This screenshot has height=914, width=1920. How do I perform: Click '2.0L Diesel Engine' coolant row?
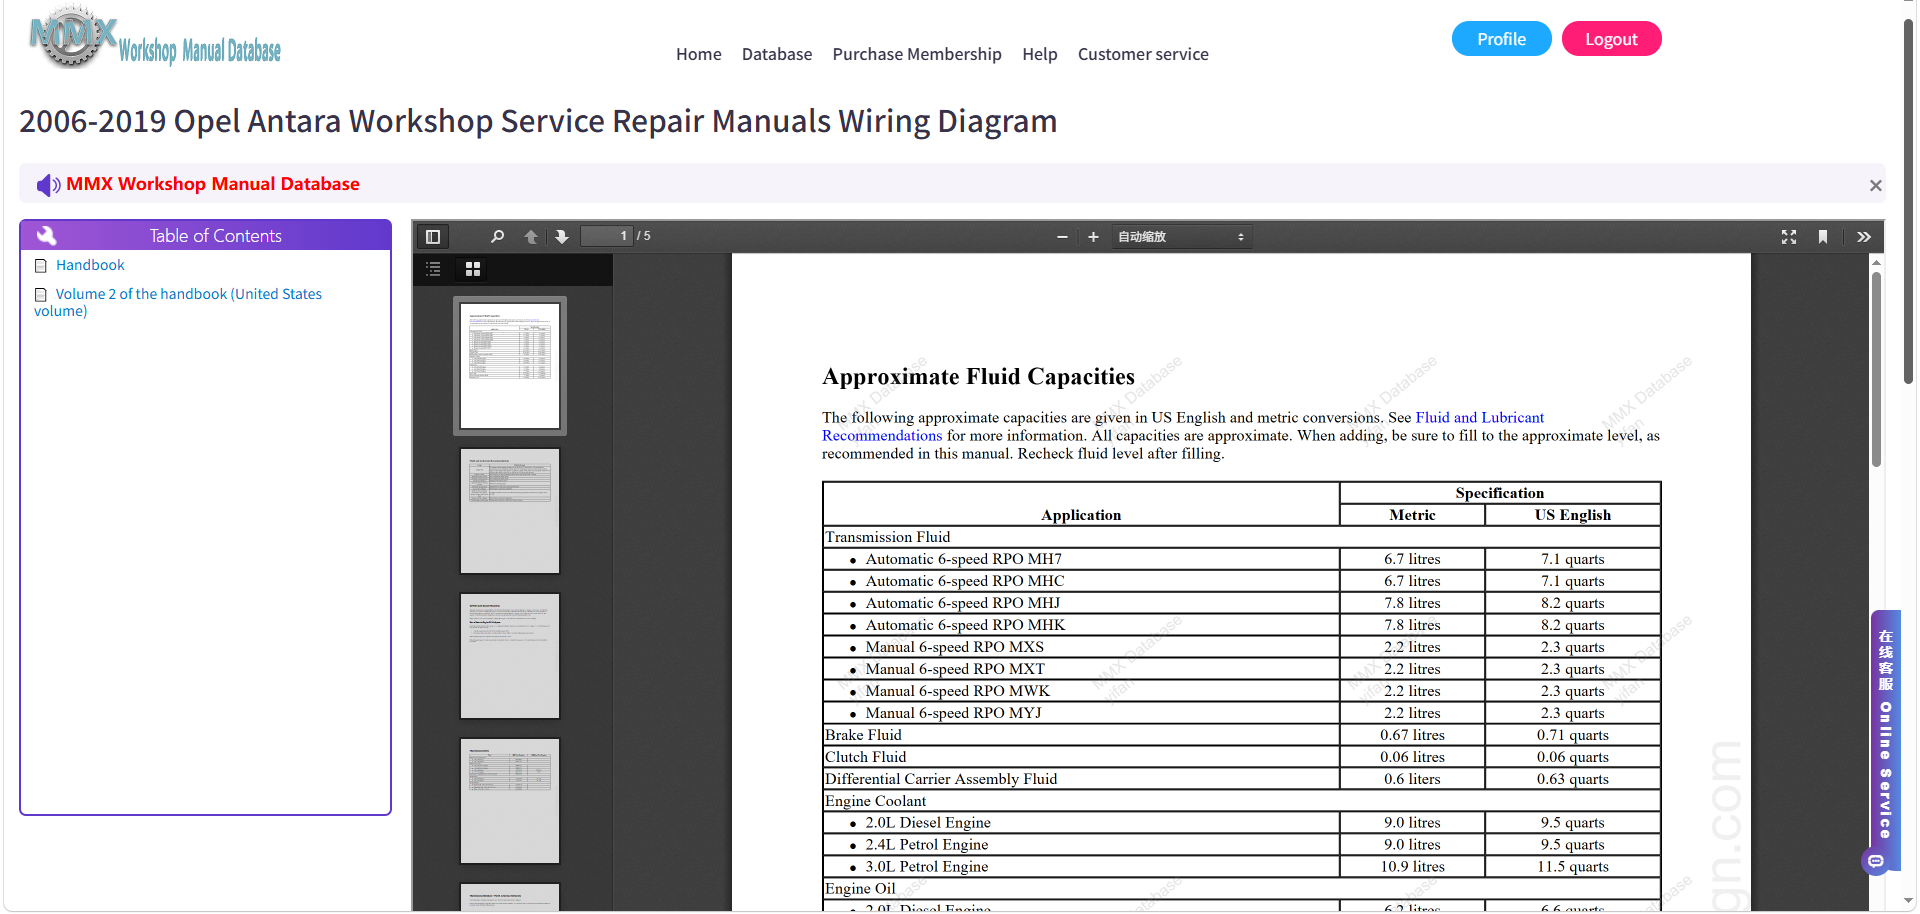tap(1242, 823)
